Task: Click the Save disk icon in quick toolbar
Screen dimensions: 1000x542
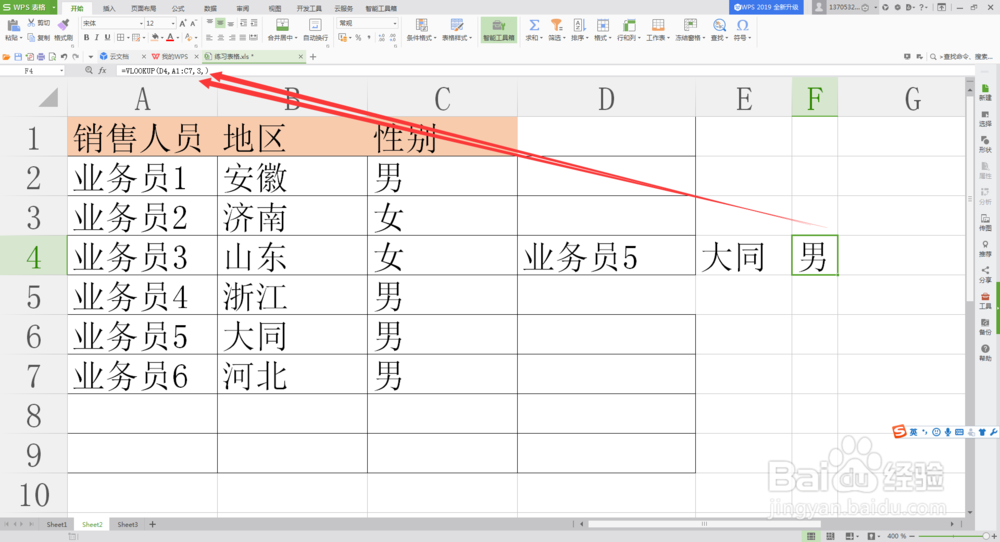Action: click(x=18, y=57)
